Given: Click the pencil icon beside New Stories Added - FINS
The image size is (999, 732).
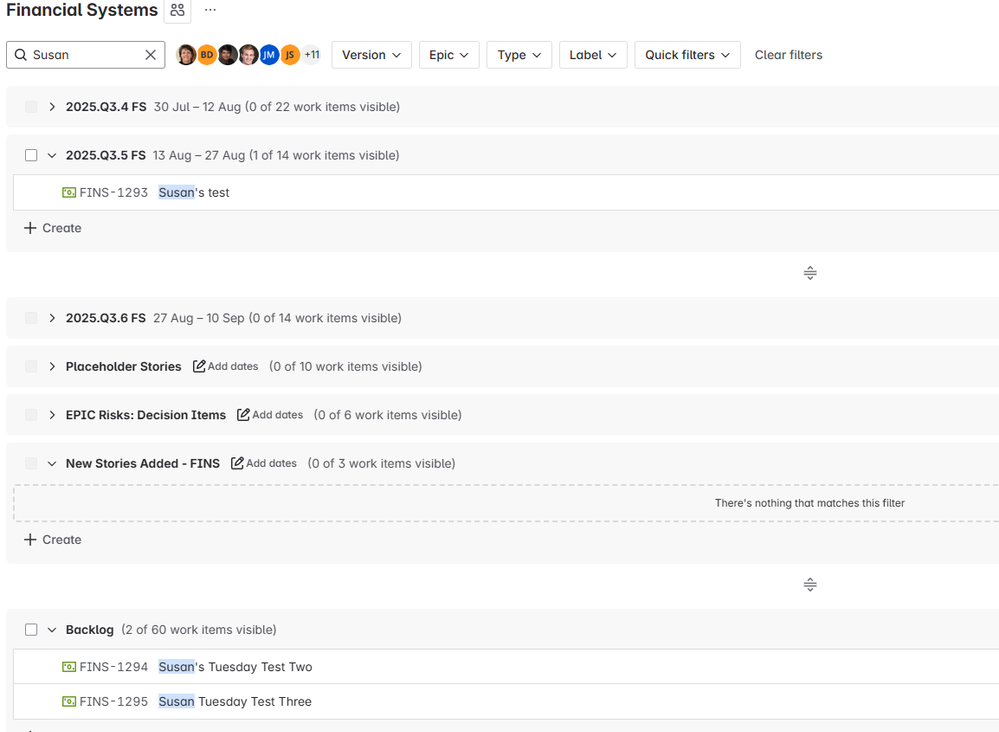Looking at the screenshot, I should [x=237, y=463].
